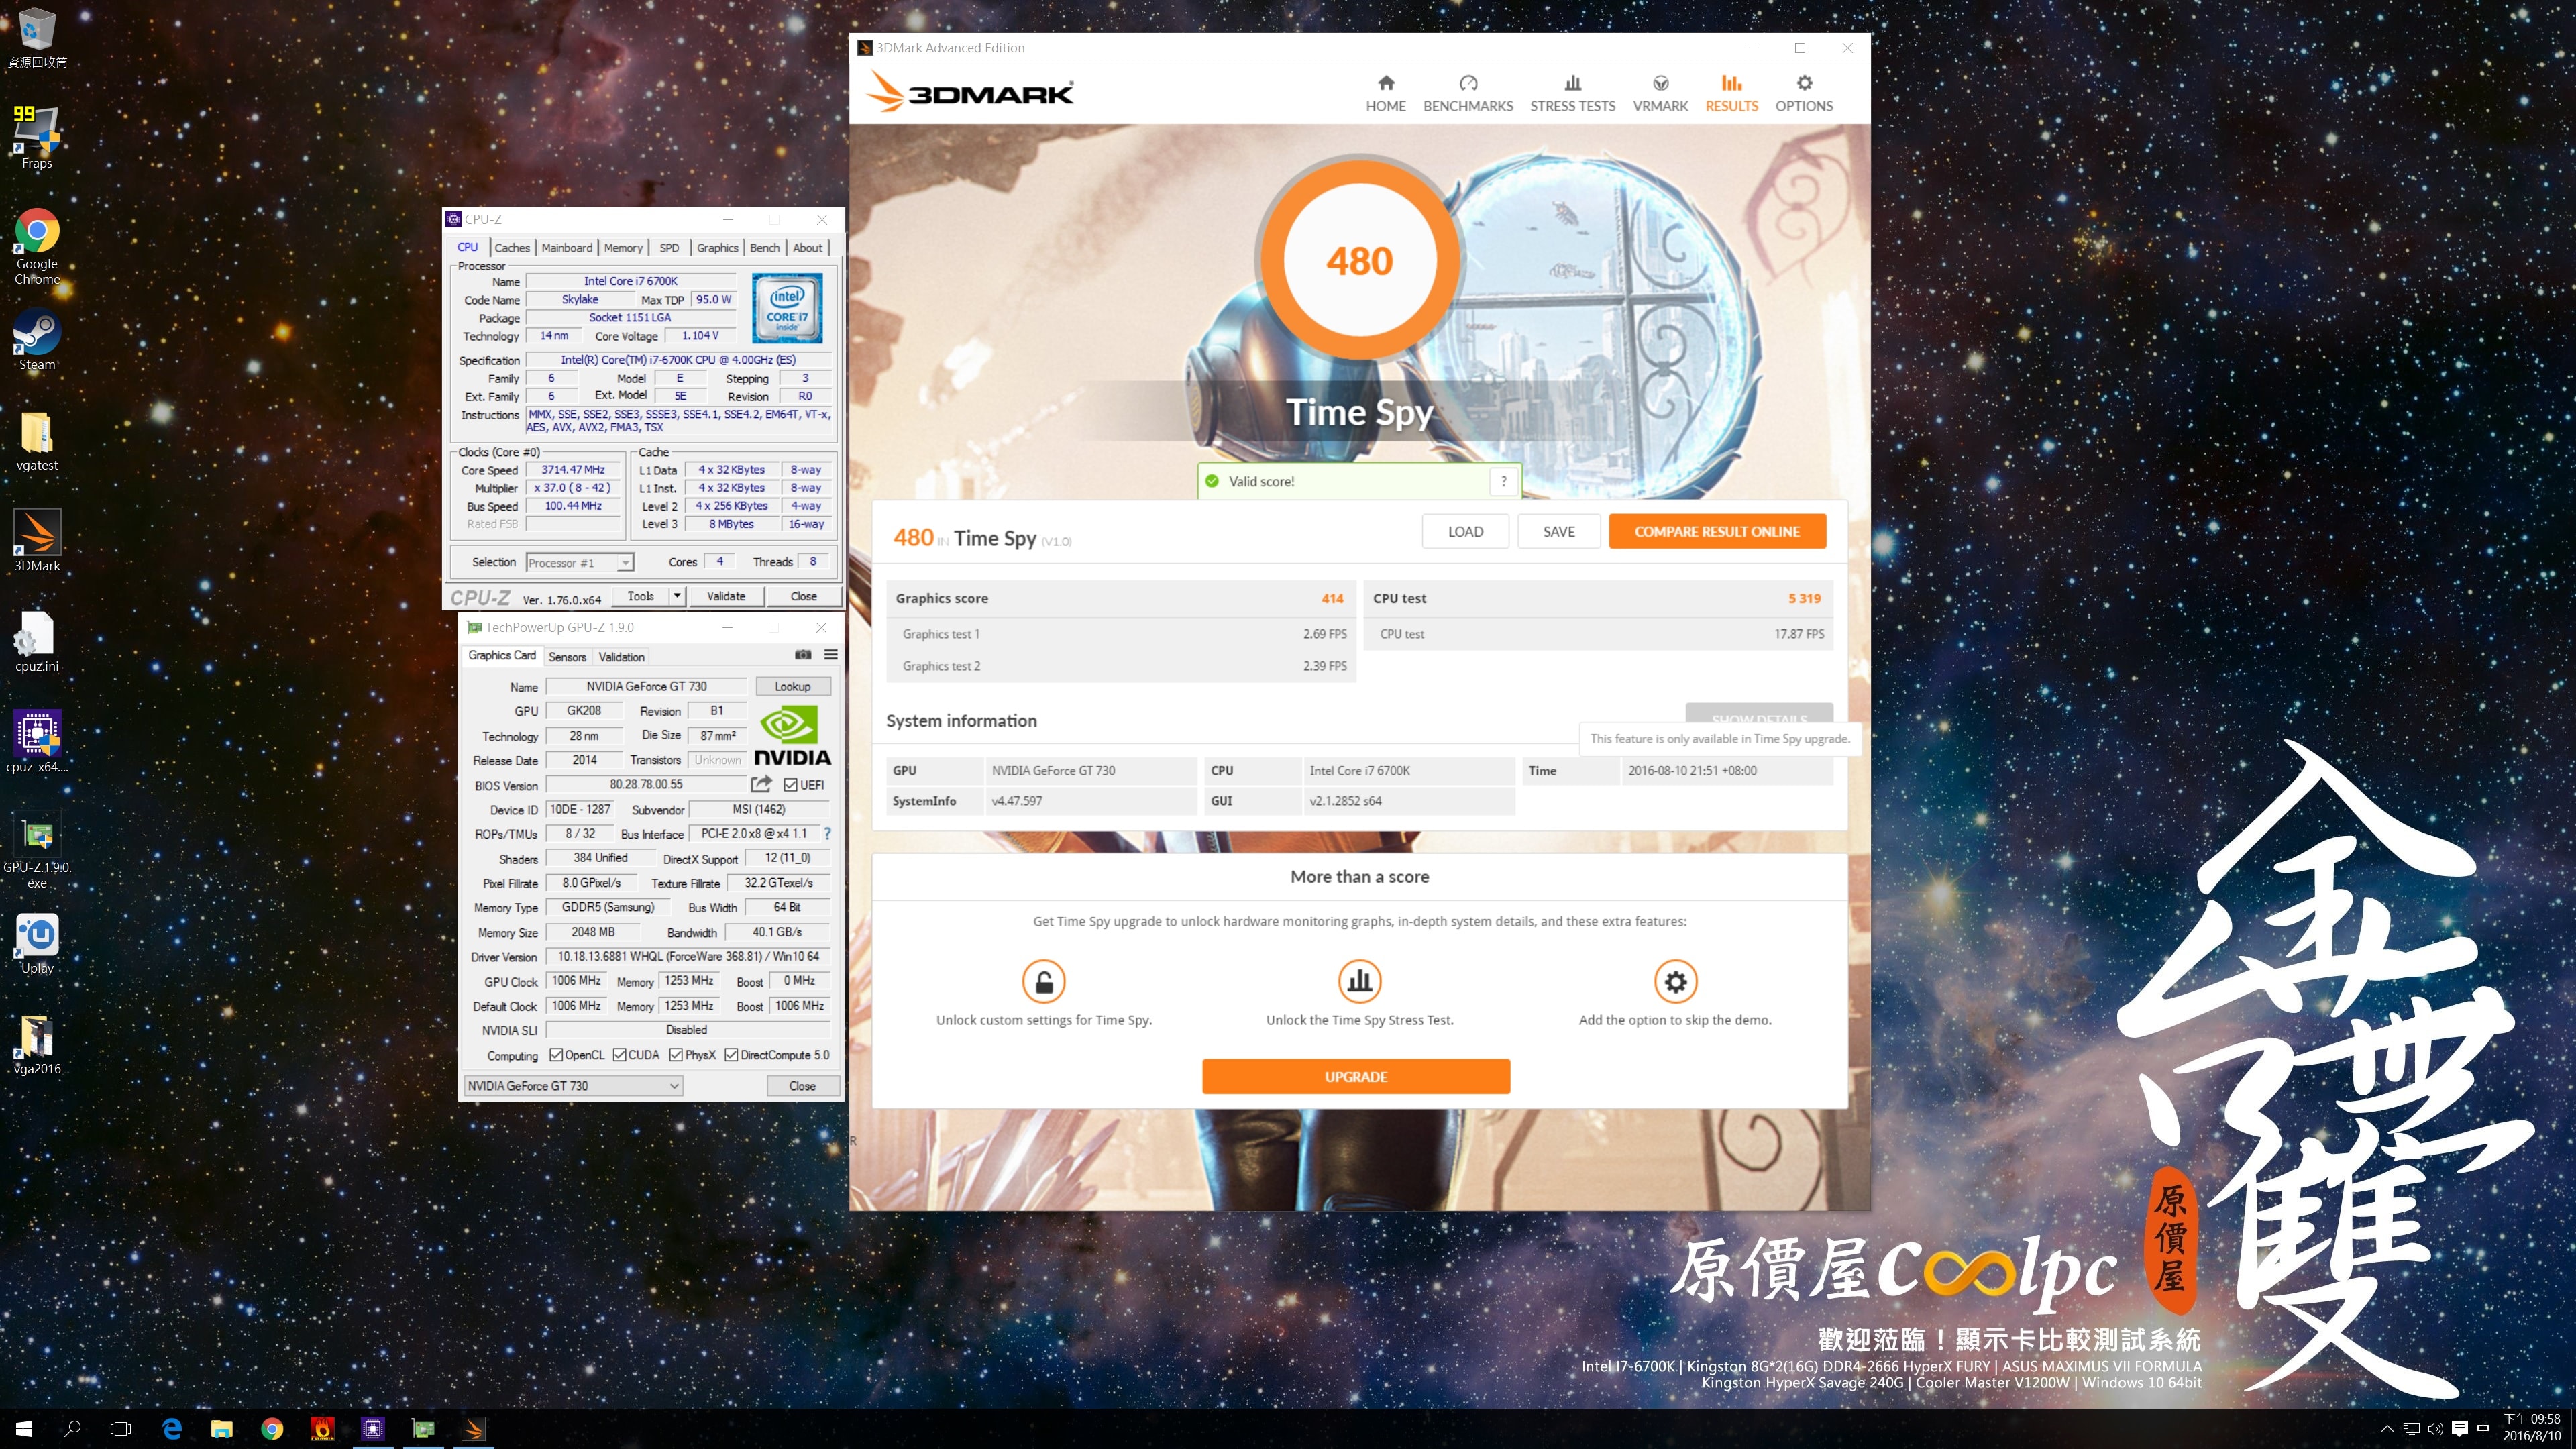This screenshot has width=2576, height=1449.
Task: Click File Explorer in the taskbar
Action: click(x=222, y=1429)
